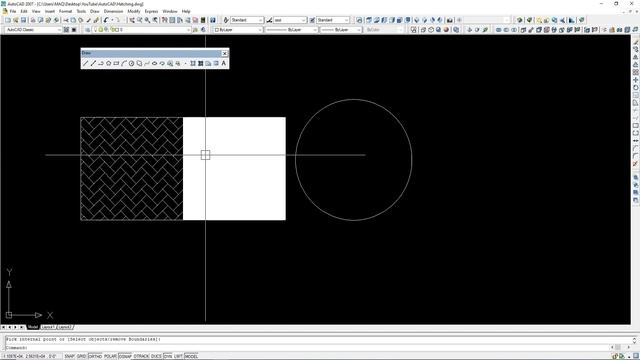This screenshot has height=360, width=640.
Task: Close the Draw floating toolbar
Action: click(224, 53)
